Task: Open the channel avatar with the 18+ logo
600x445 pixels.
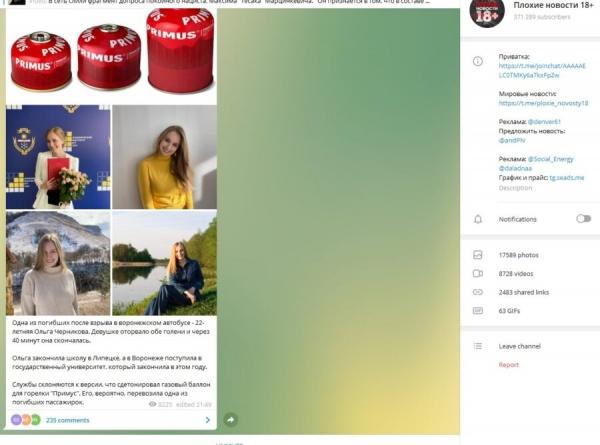Action: [x=487, y=13]
